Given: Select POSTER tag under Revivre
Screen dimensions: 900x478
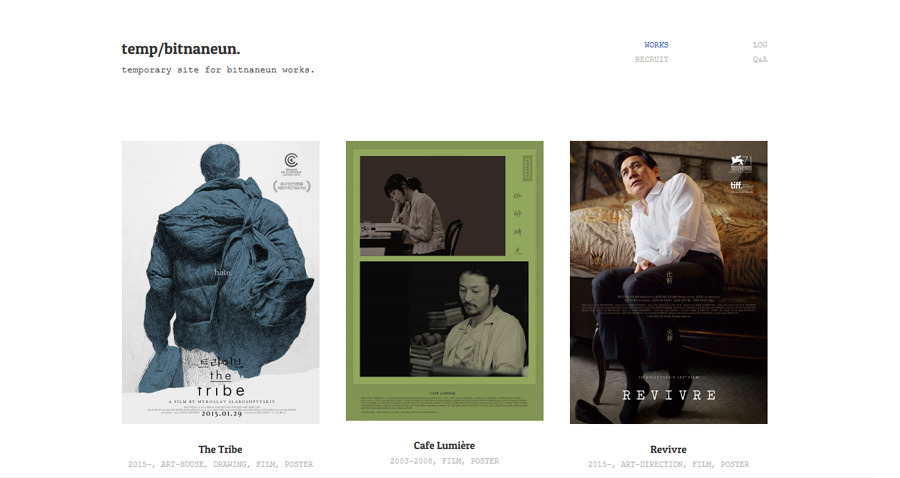Looking at the screenshot, I should point(735,464).
